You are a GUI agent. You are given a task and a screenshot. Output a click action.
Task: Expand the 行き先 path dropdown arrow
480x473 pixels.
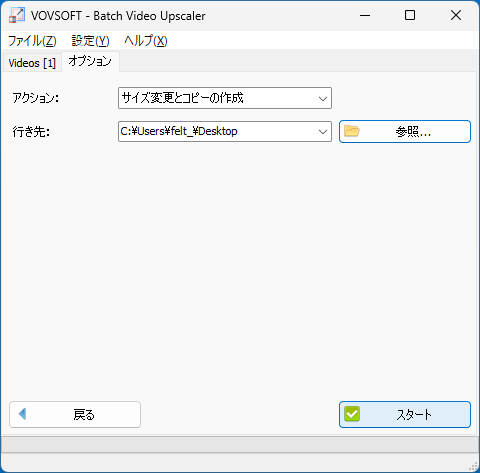tap(322, 132)
